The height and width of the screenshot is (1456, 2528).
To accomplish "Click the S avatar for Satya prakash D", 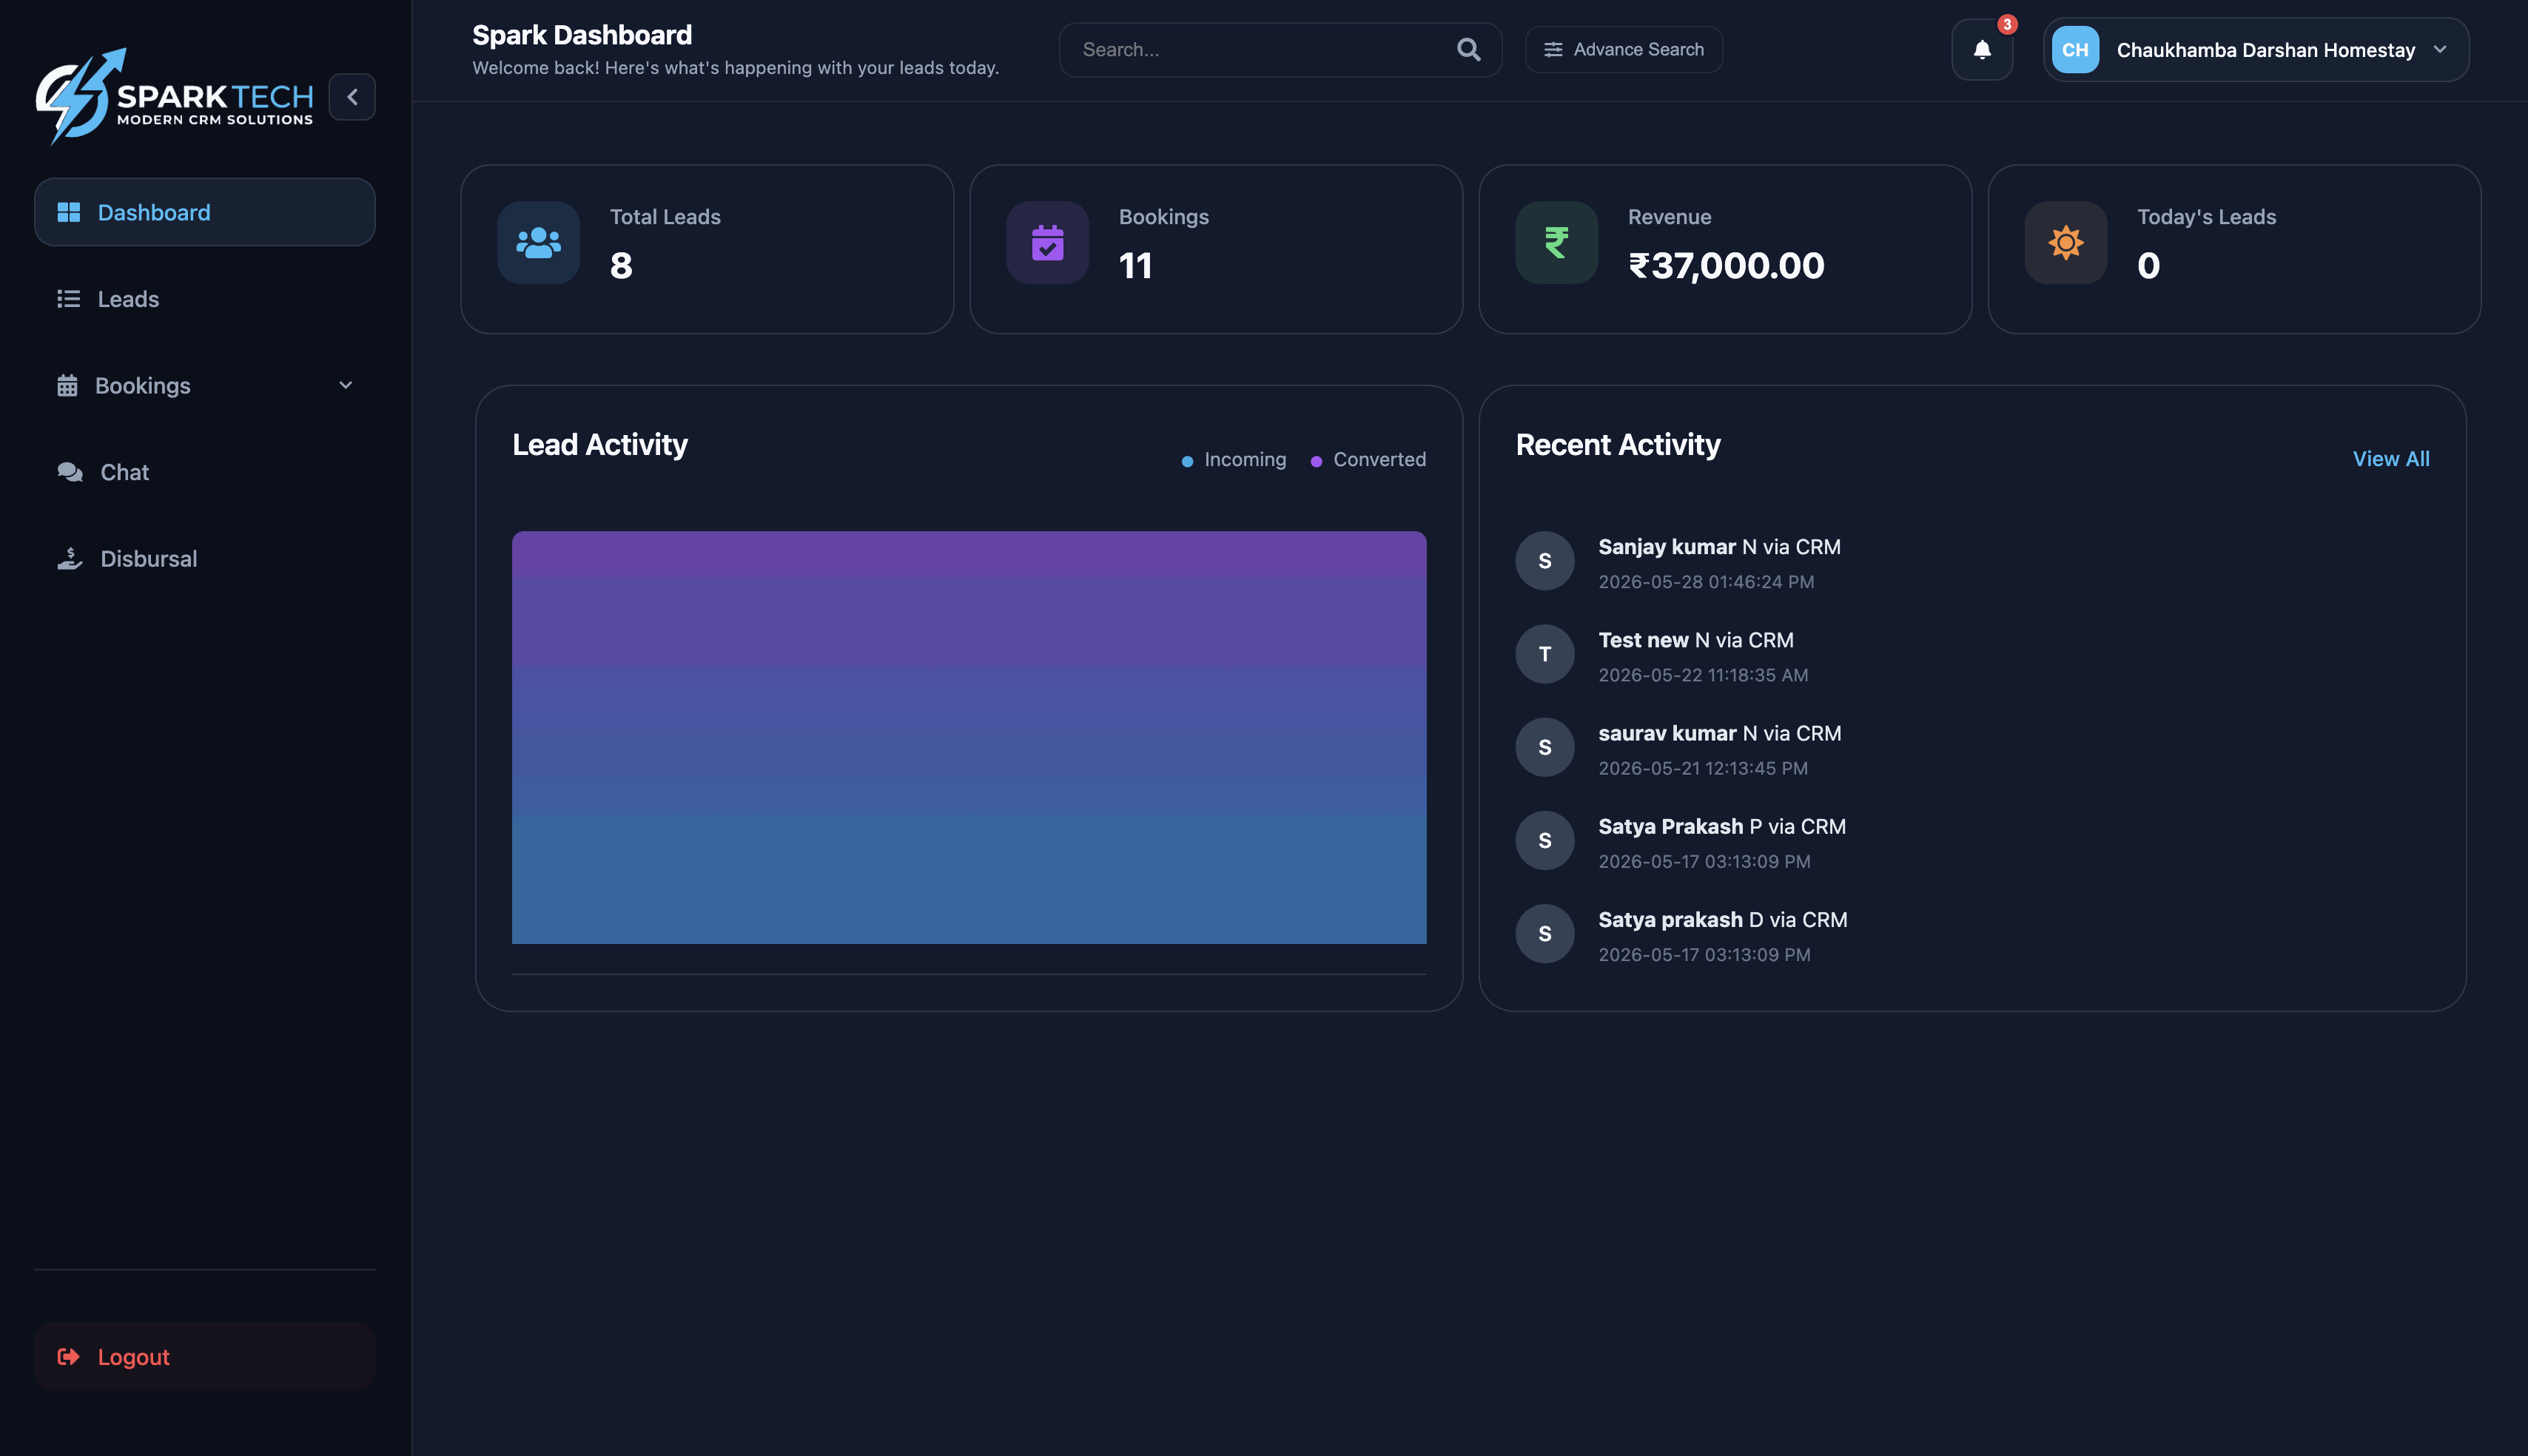I will coord(1545,933).
